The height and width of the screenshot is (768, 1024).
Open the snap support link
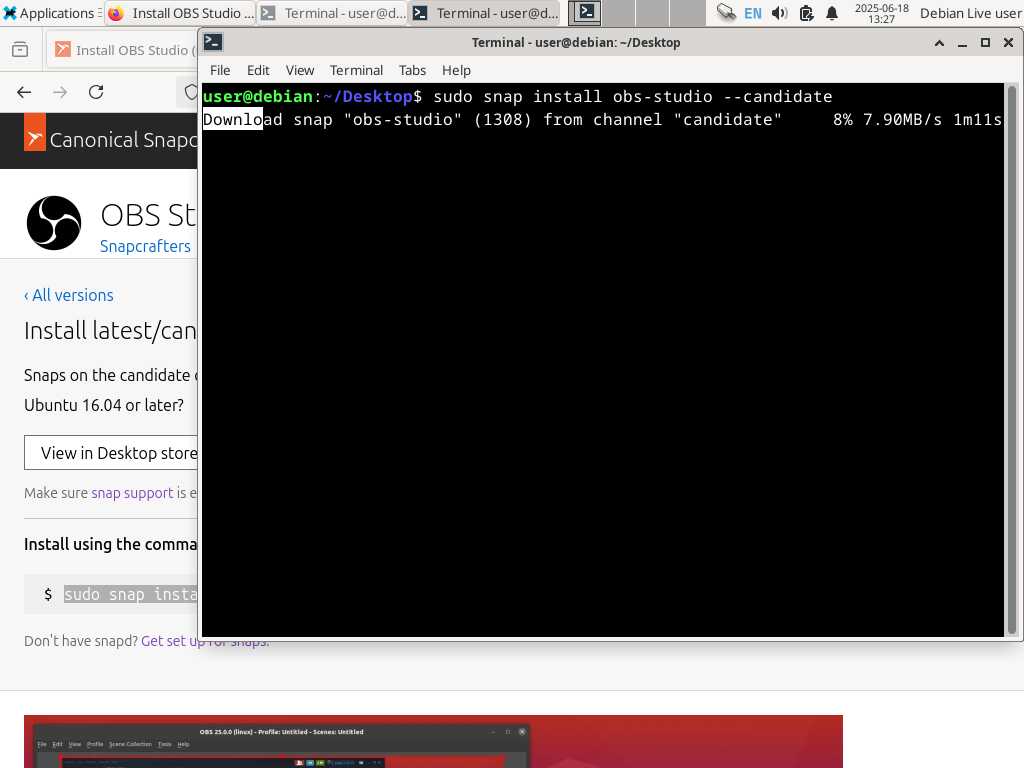[x=133, y=493]
